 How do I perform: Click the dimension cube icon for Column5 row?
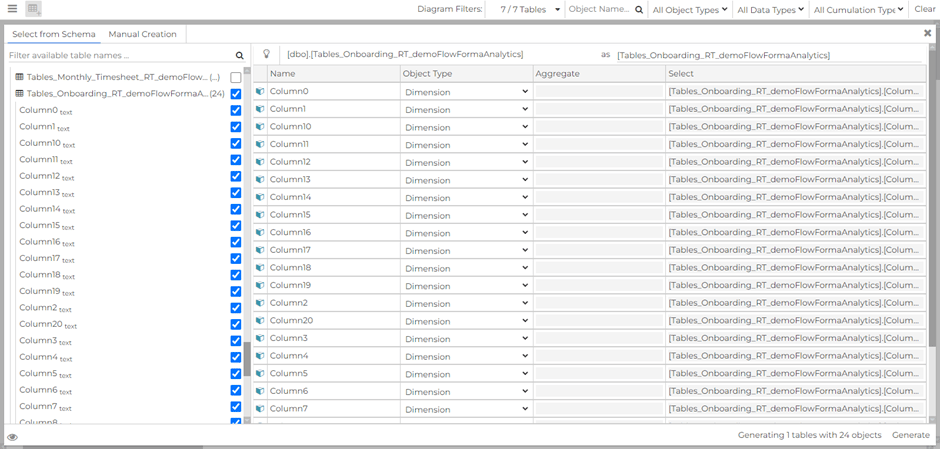click(x=260, y=373)
